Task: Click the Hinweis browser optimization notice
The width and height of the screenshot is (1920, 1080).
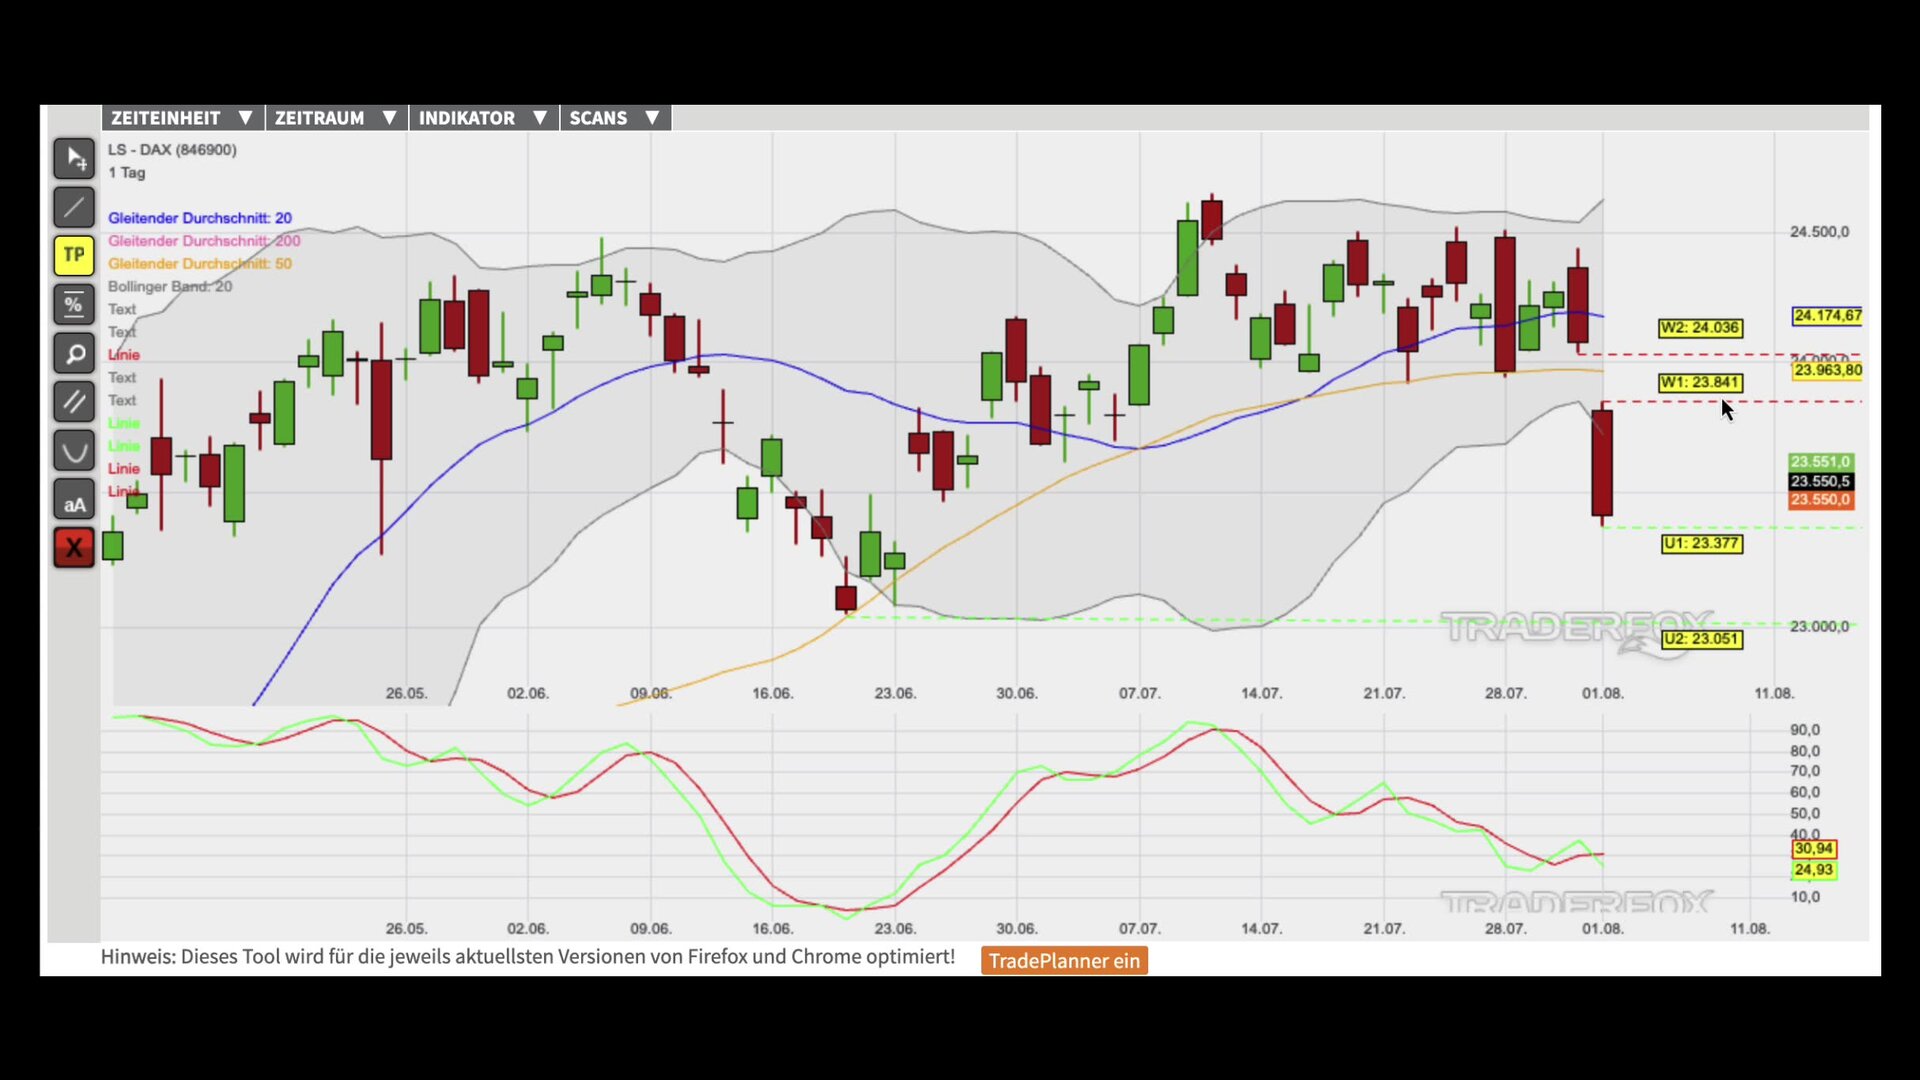Action: 528,957
